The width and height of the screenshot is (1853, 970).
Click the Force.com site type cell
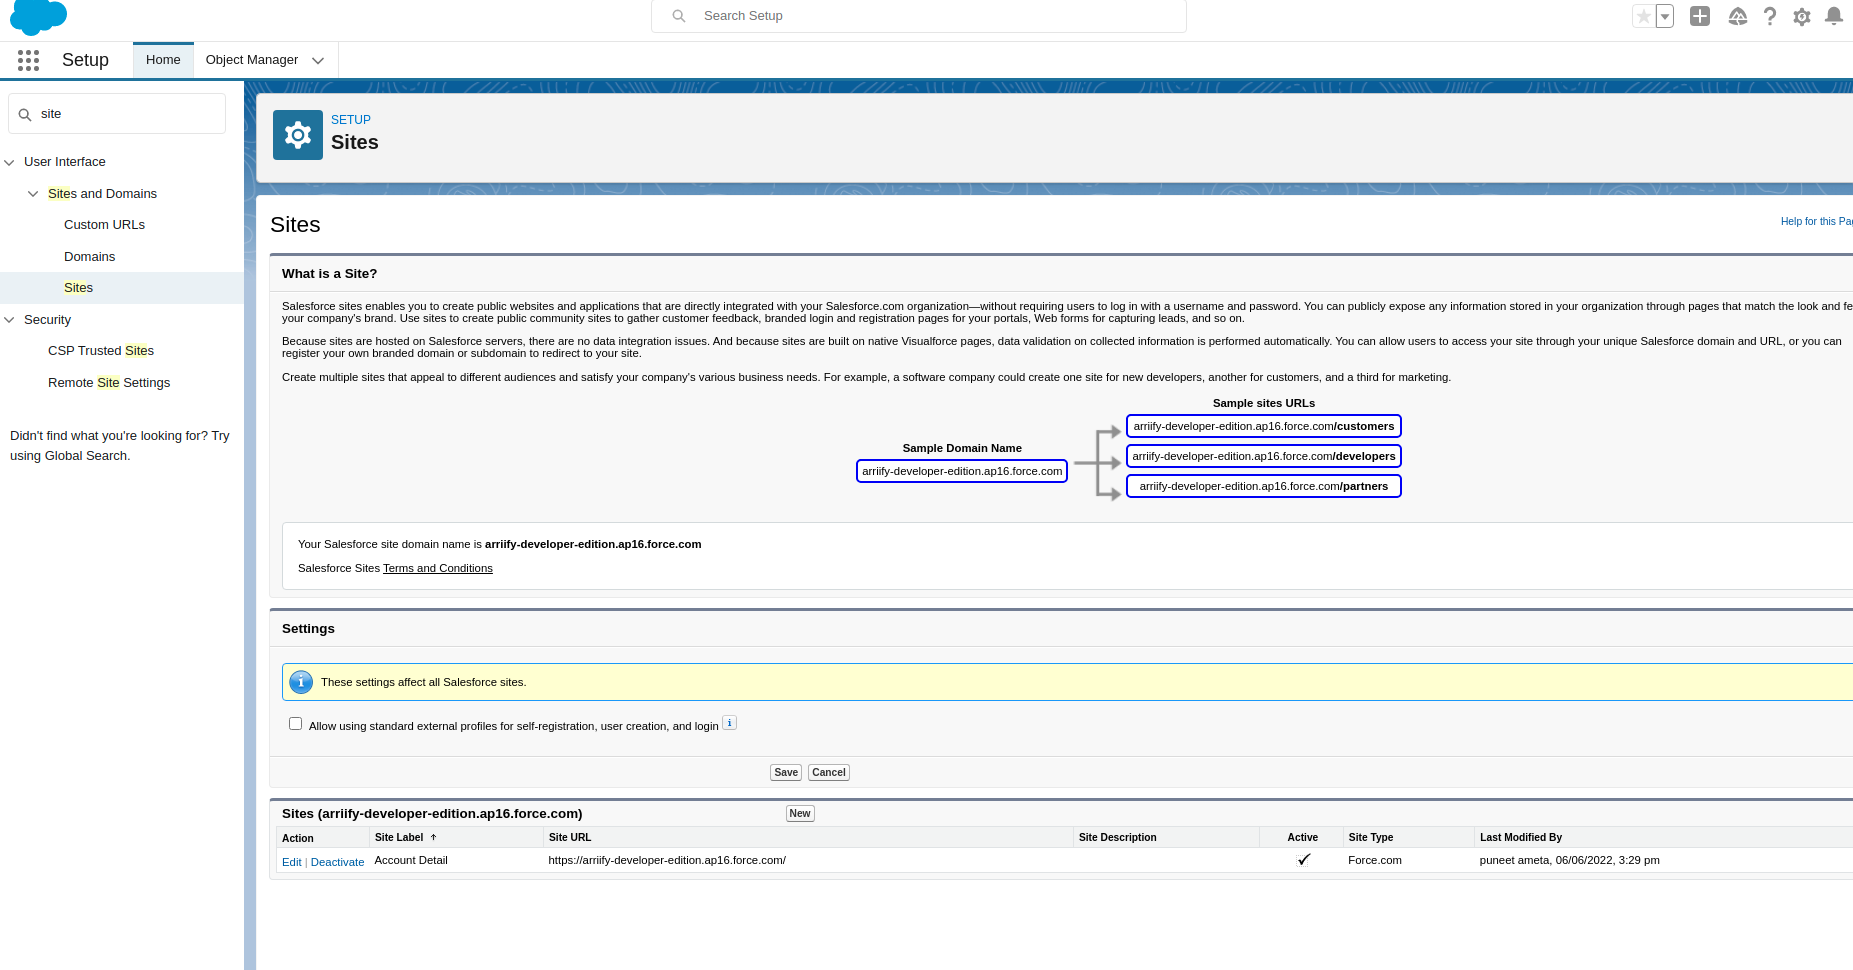coord(1375,860)
